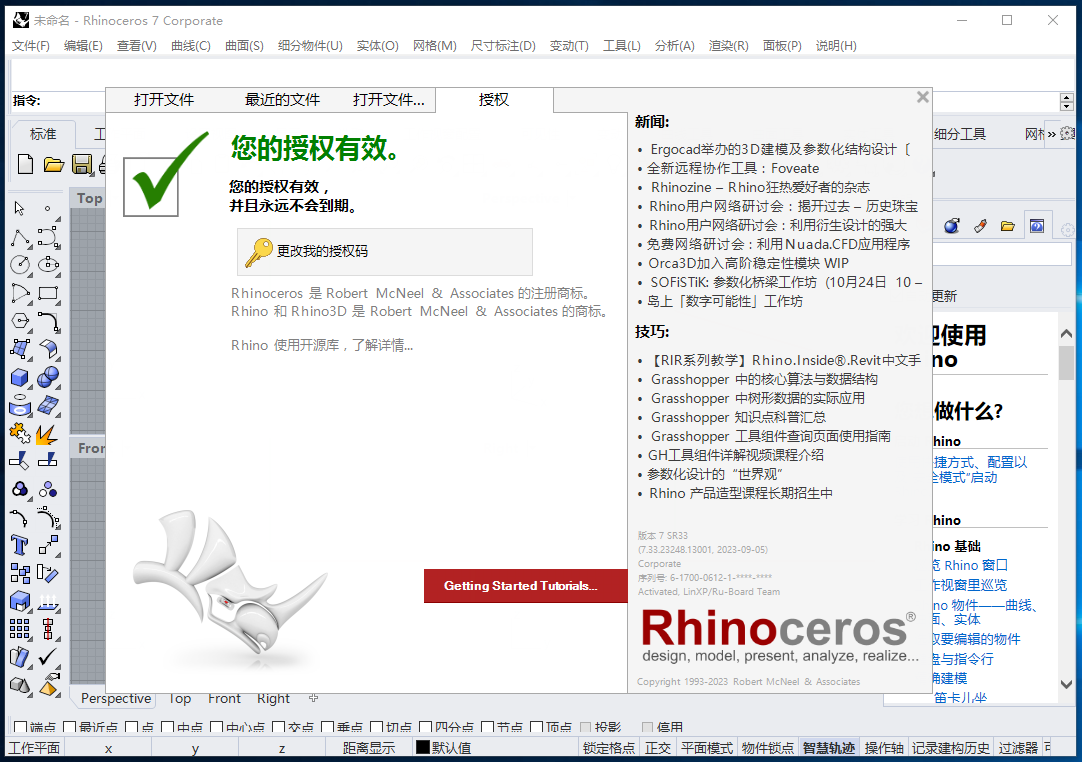Viewport: 1082px width, 762px height.
Task: Select the control point curve tool
Action: pos(48,237)
